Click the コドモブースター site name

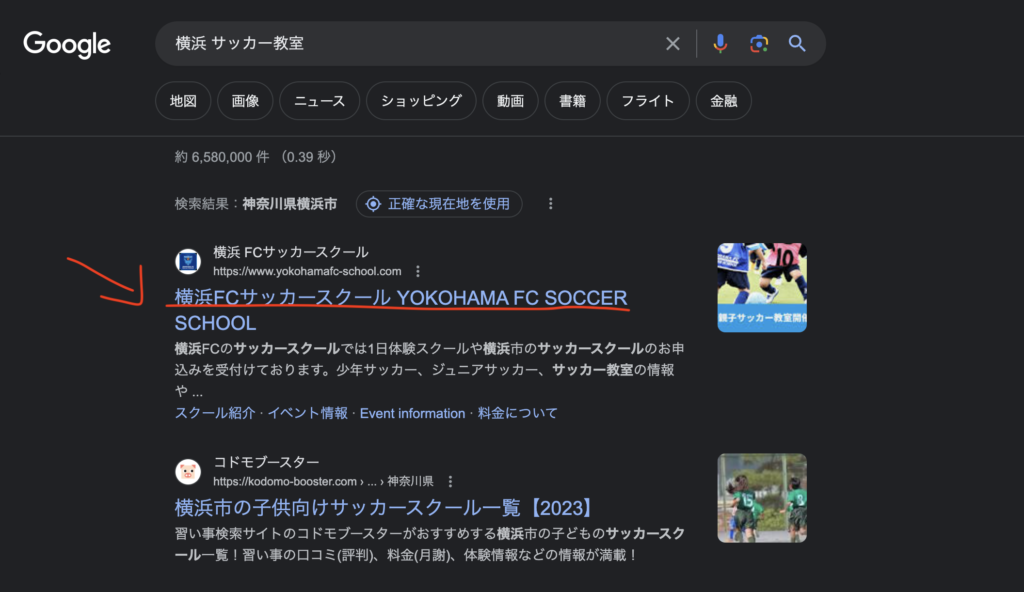point(266,462)
